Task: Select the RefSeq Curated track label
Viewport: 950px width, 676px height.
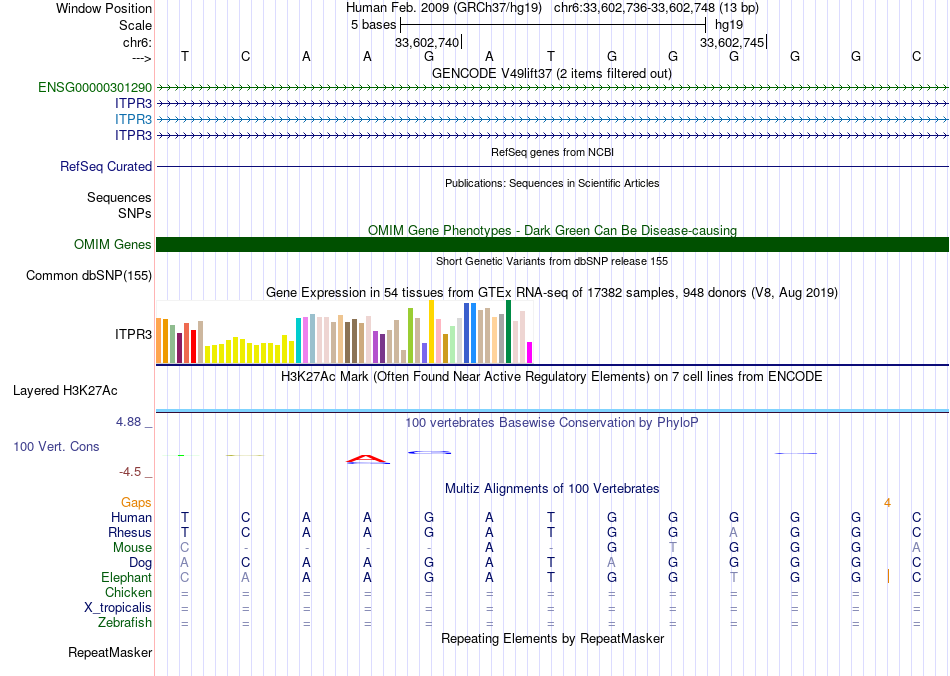Action: coord(106,167)
